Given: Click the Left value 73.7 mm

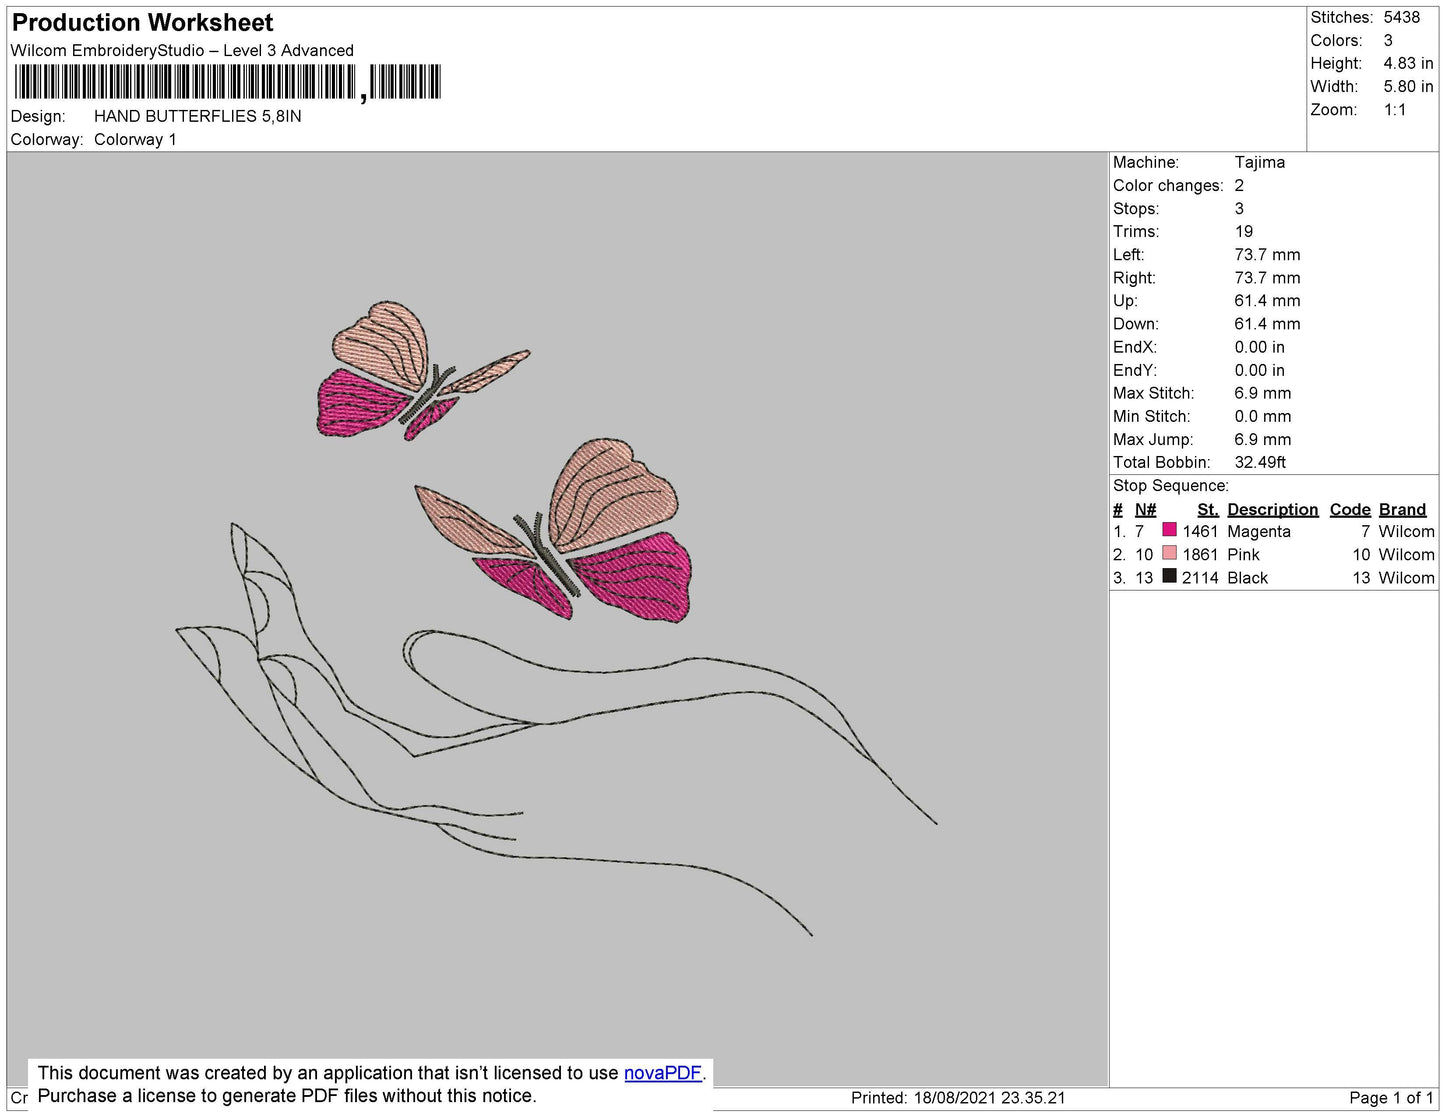Looking at the screenshot, I should [1267, 254].
